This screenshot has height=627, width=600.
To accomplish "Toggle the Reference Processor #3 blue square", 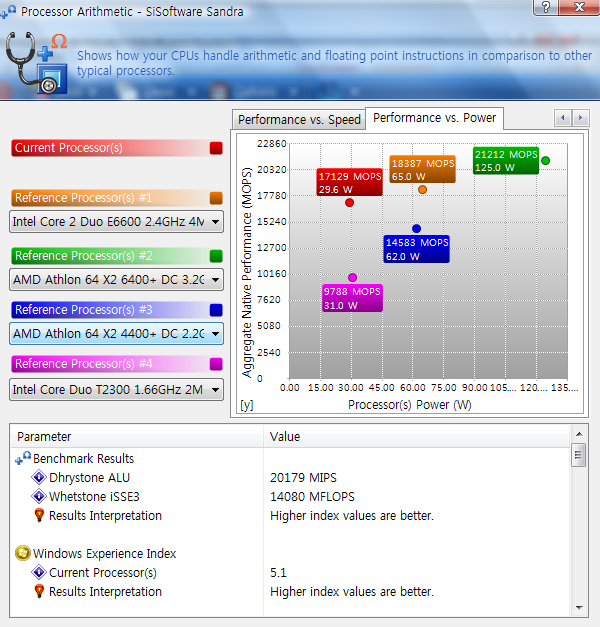I will click(x=216, y=310).
